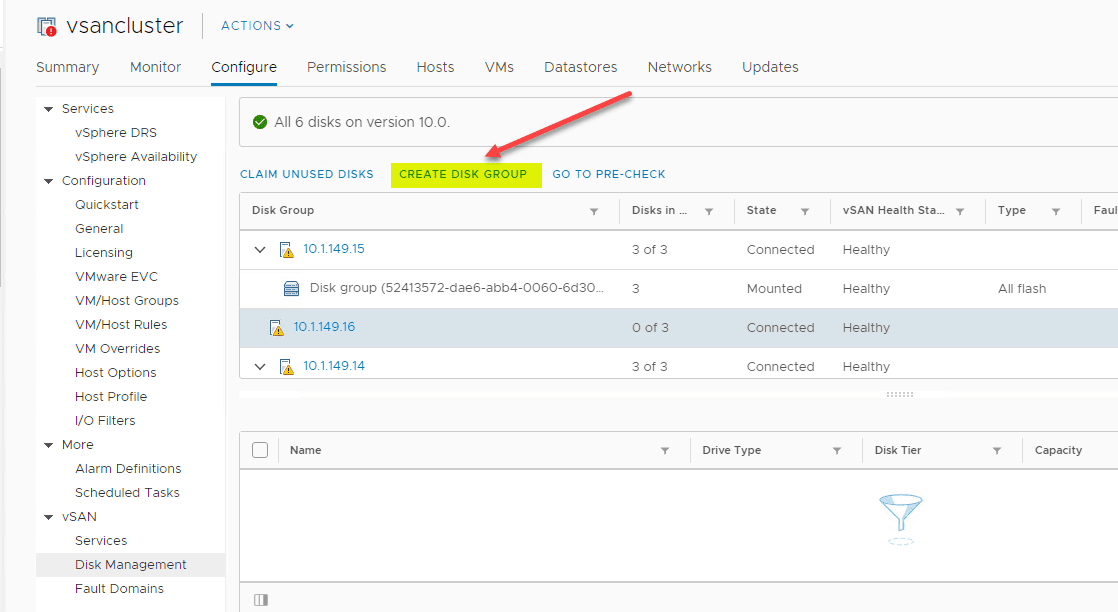The image size is (1118, 612).
Task: Open Licensing in the sidebar
Action: (x=103, y=253)
